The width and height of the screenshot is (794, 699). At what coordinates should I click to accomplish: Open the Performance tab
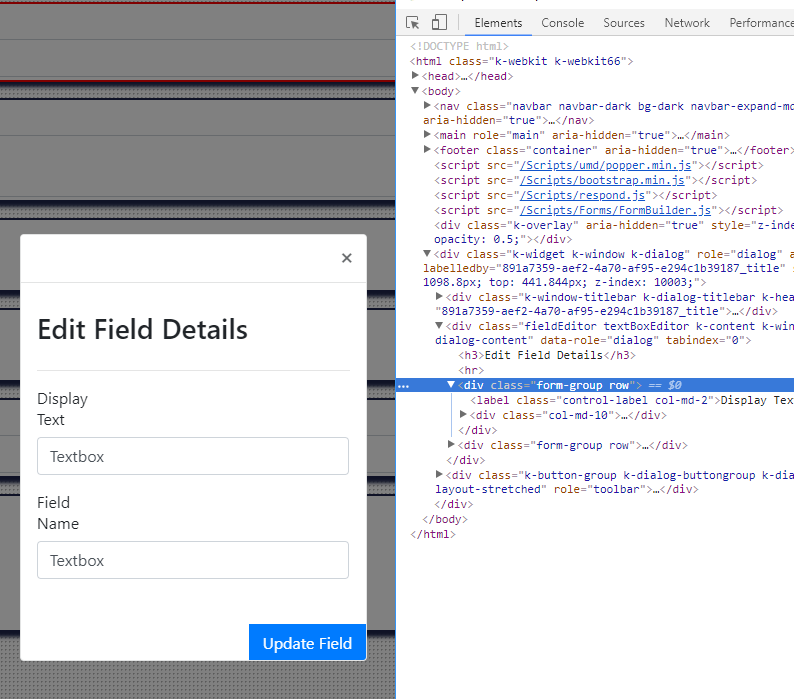[x=761, y=23]
